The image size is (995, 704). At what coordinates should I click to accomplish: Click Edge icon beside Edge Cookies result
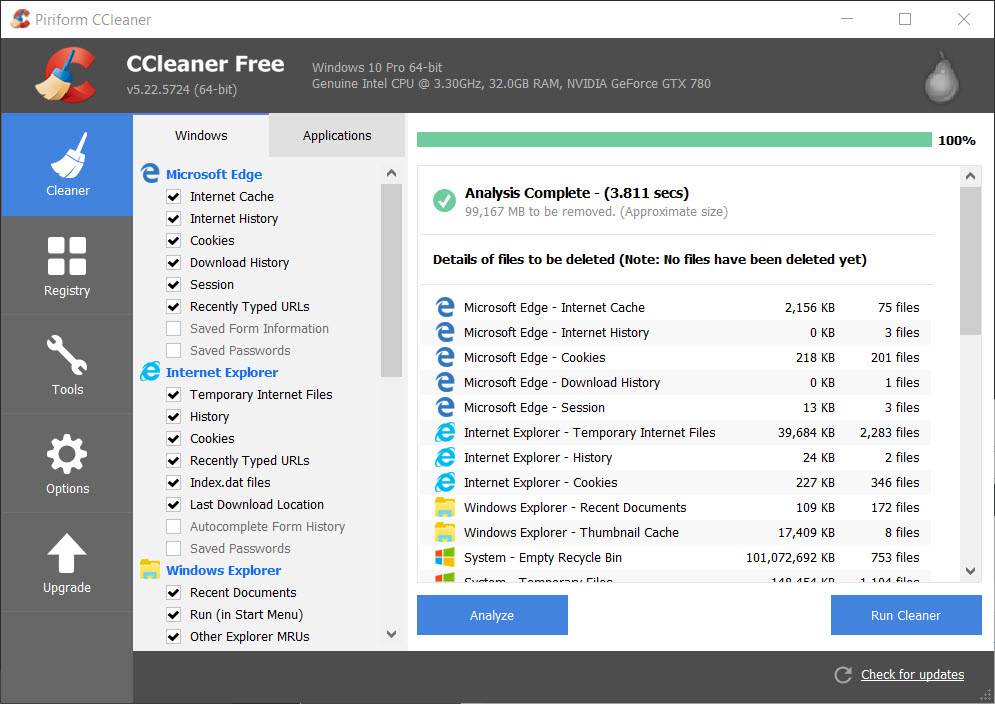(x=445, y=357)
